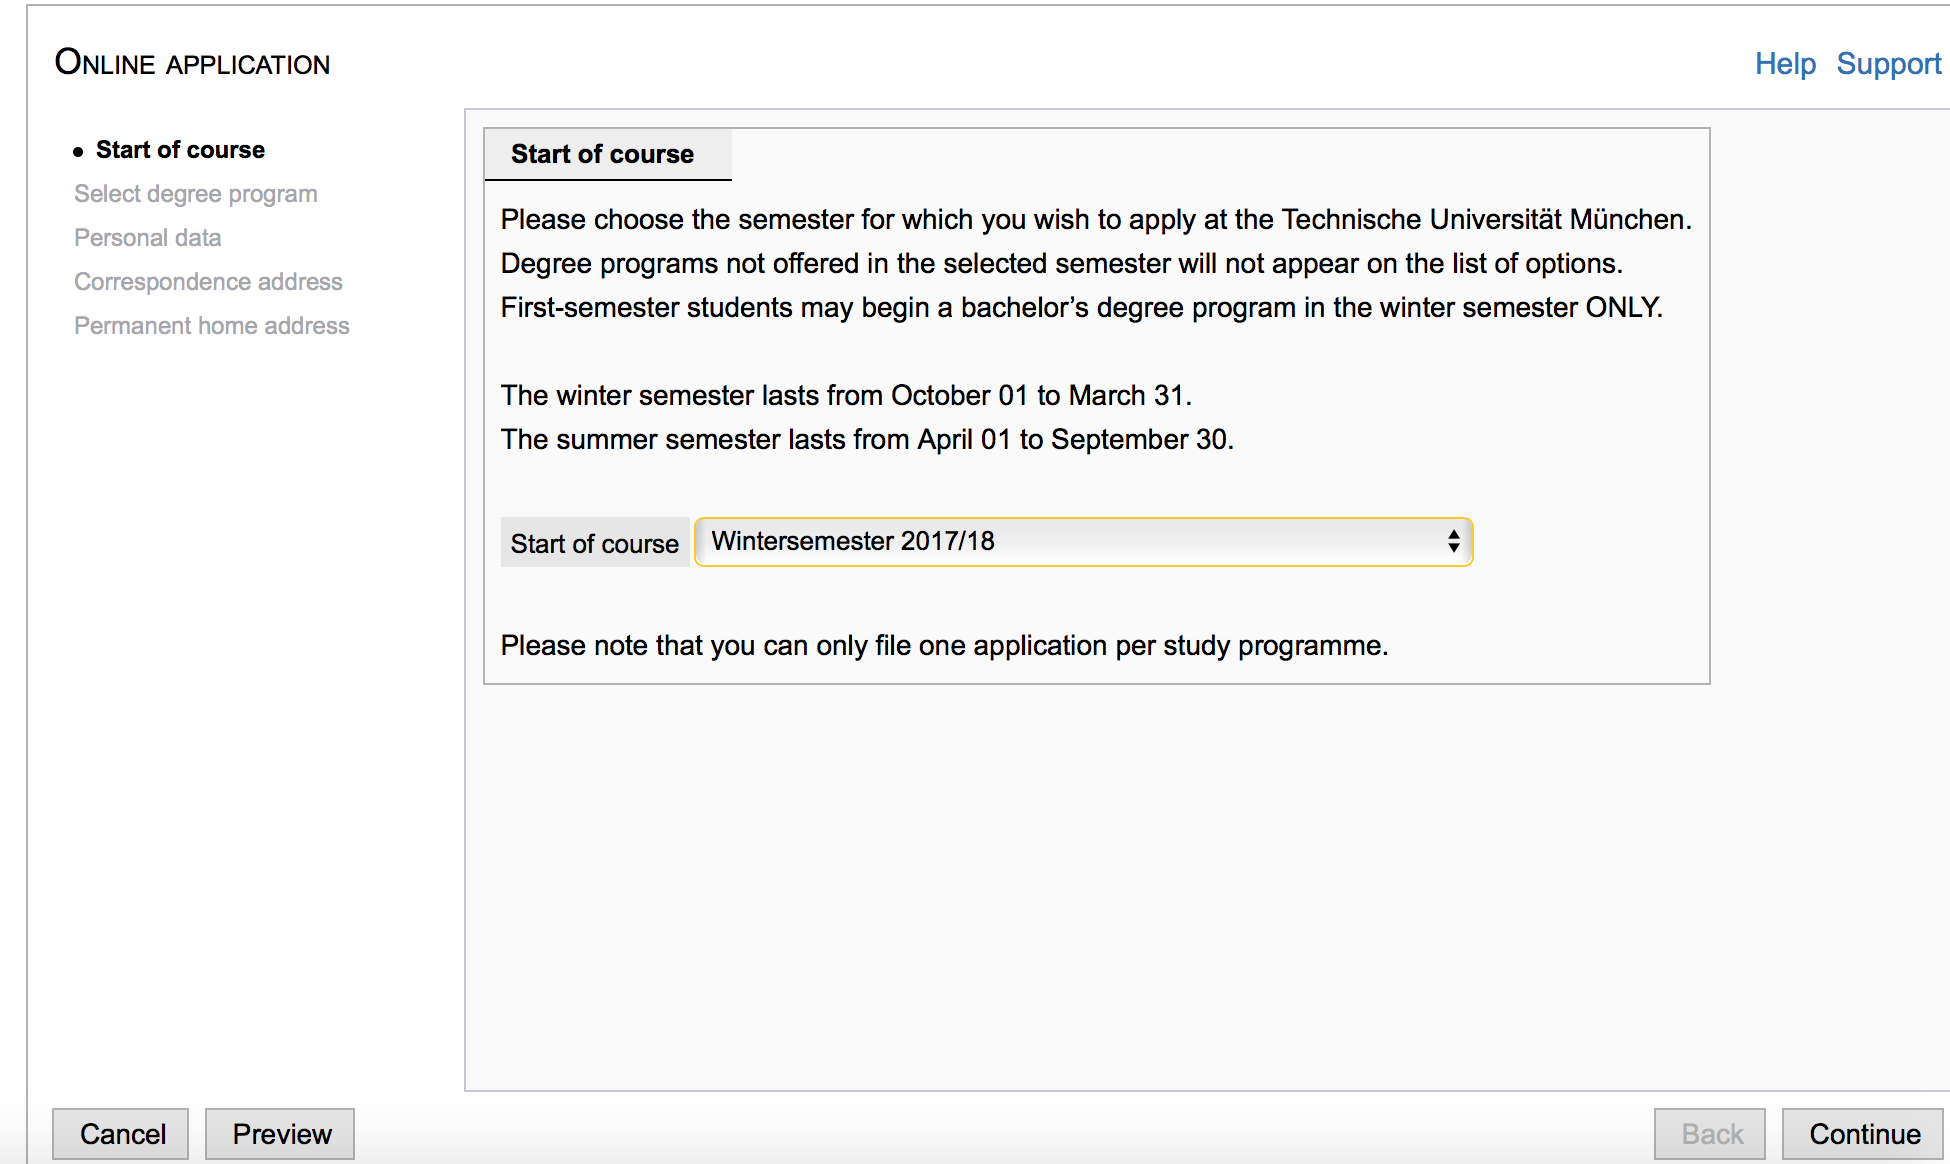Click the dropdown arrows beside Wintersemester 2017/18
This screenshot has height=1164, width=1950.
(x=1453, y=542)
